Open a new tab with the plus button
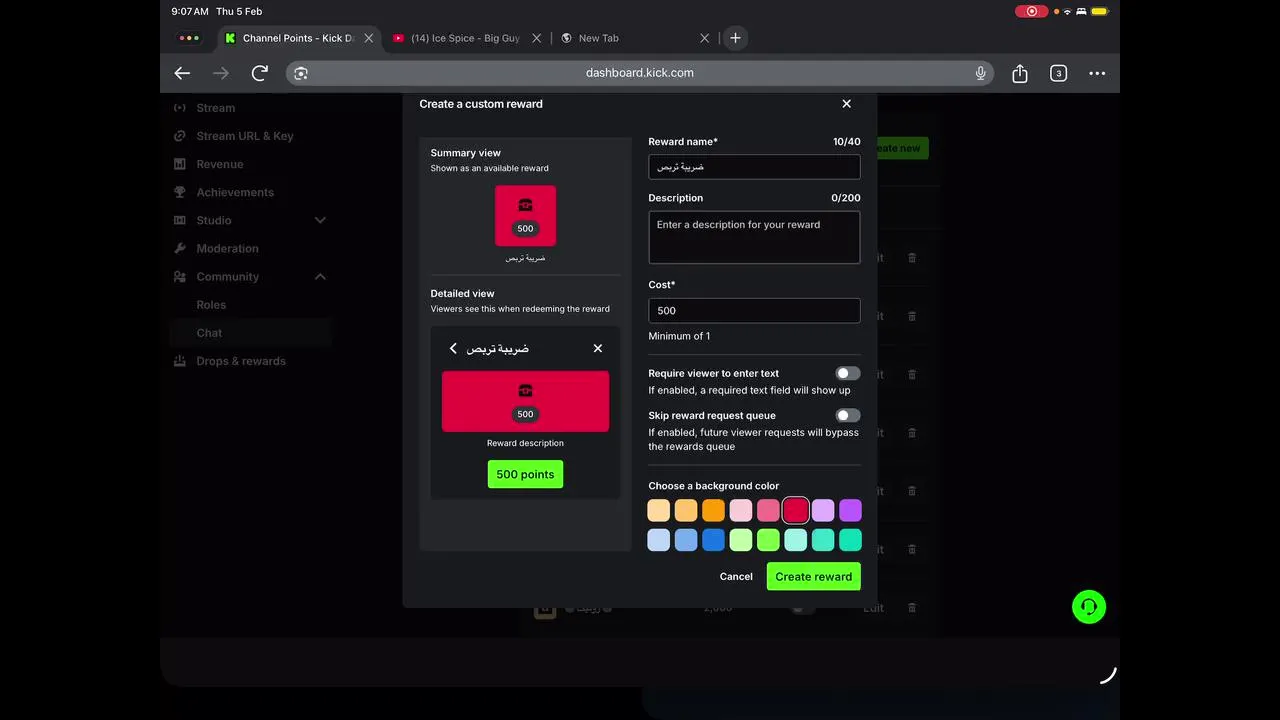Viewport: 1280px width, 720px height. coord(735,38)
